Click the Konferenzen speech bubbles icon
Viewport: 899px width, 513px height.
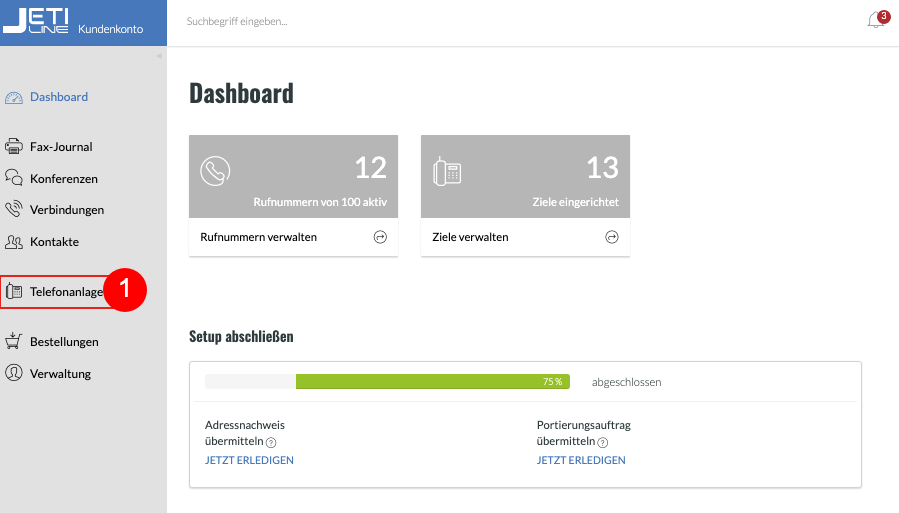14,178
